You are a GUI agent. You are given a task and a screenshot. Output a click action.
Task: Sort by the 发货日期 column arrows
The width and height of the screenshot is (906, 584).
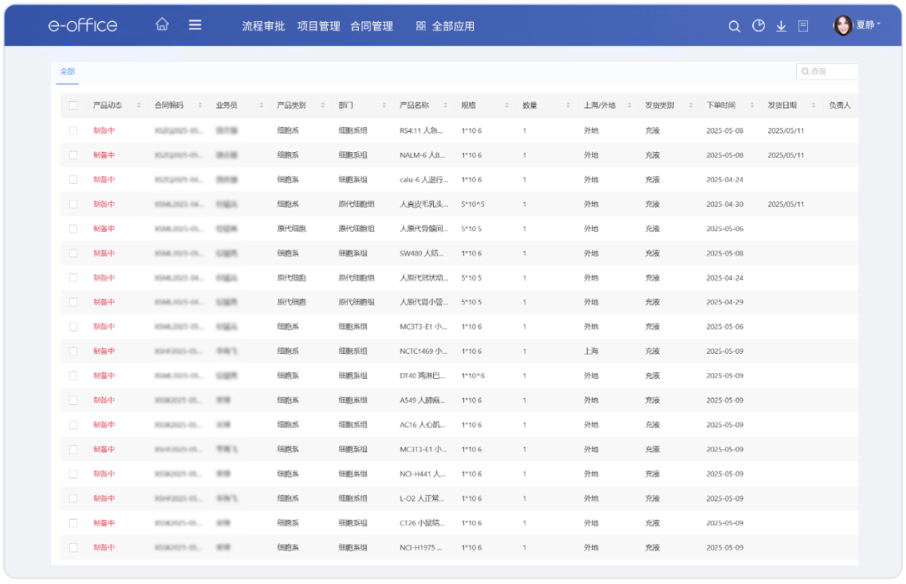tap(813, 105)
